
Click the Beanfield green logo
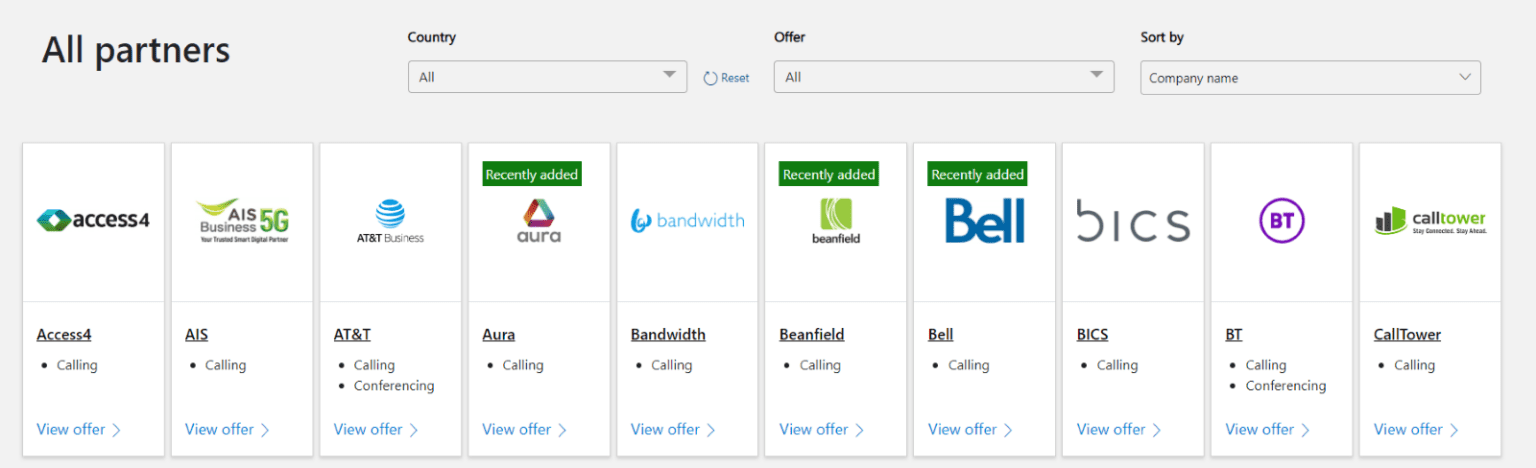click(835, 221)
